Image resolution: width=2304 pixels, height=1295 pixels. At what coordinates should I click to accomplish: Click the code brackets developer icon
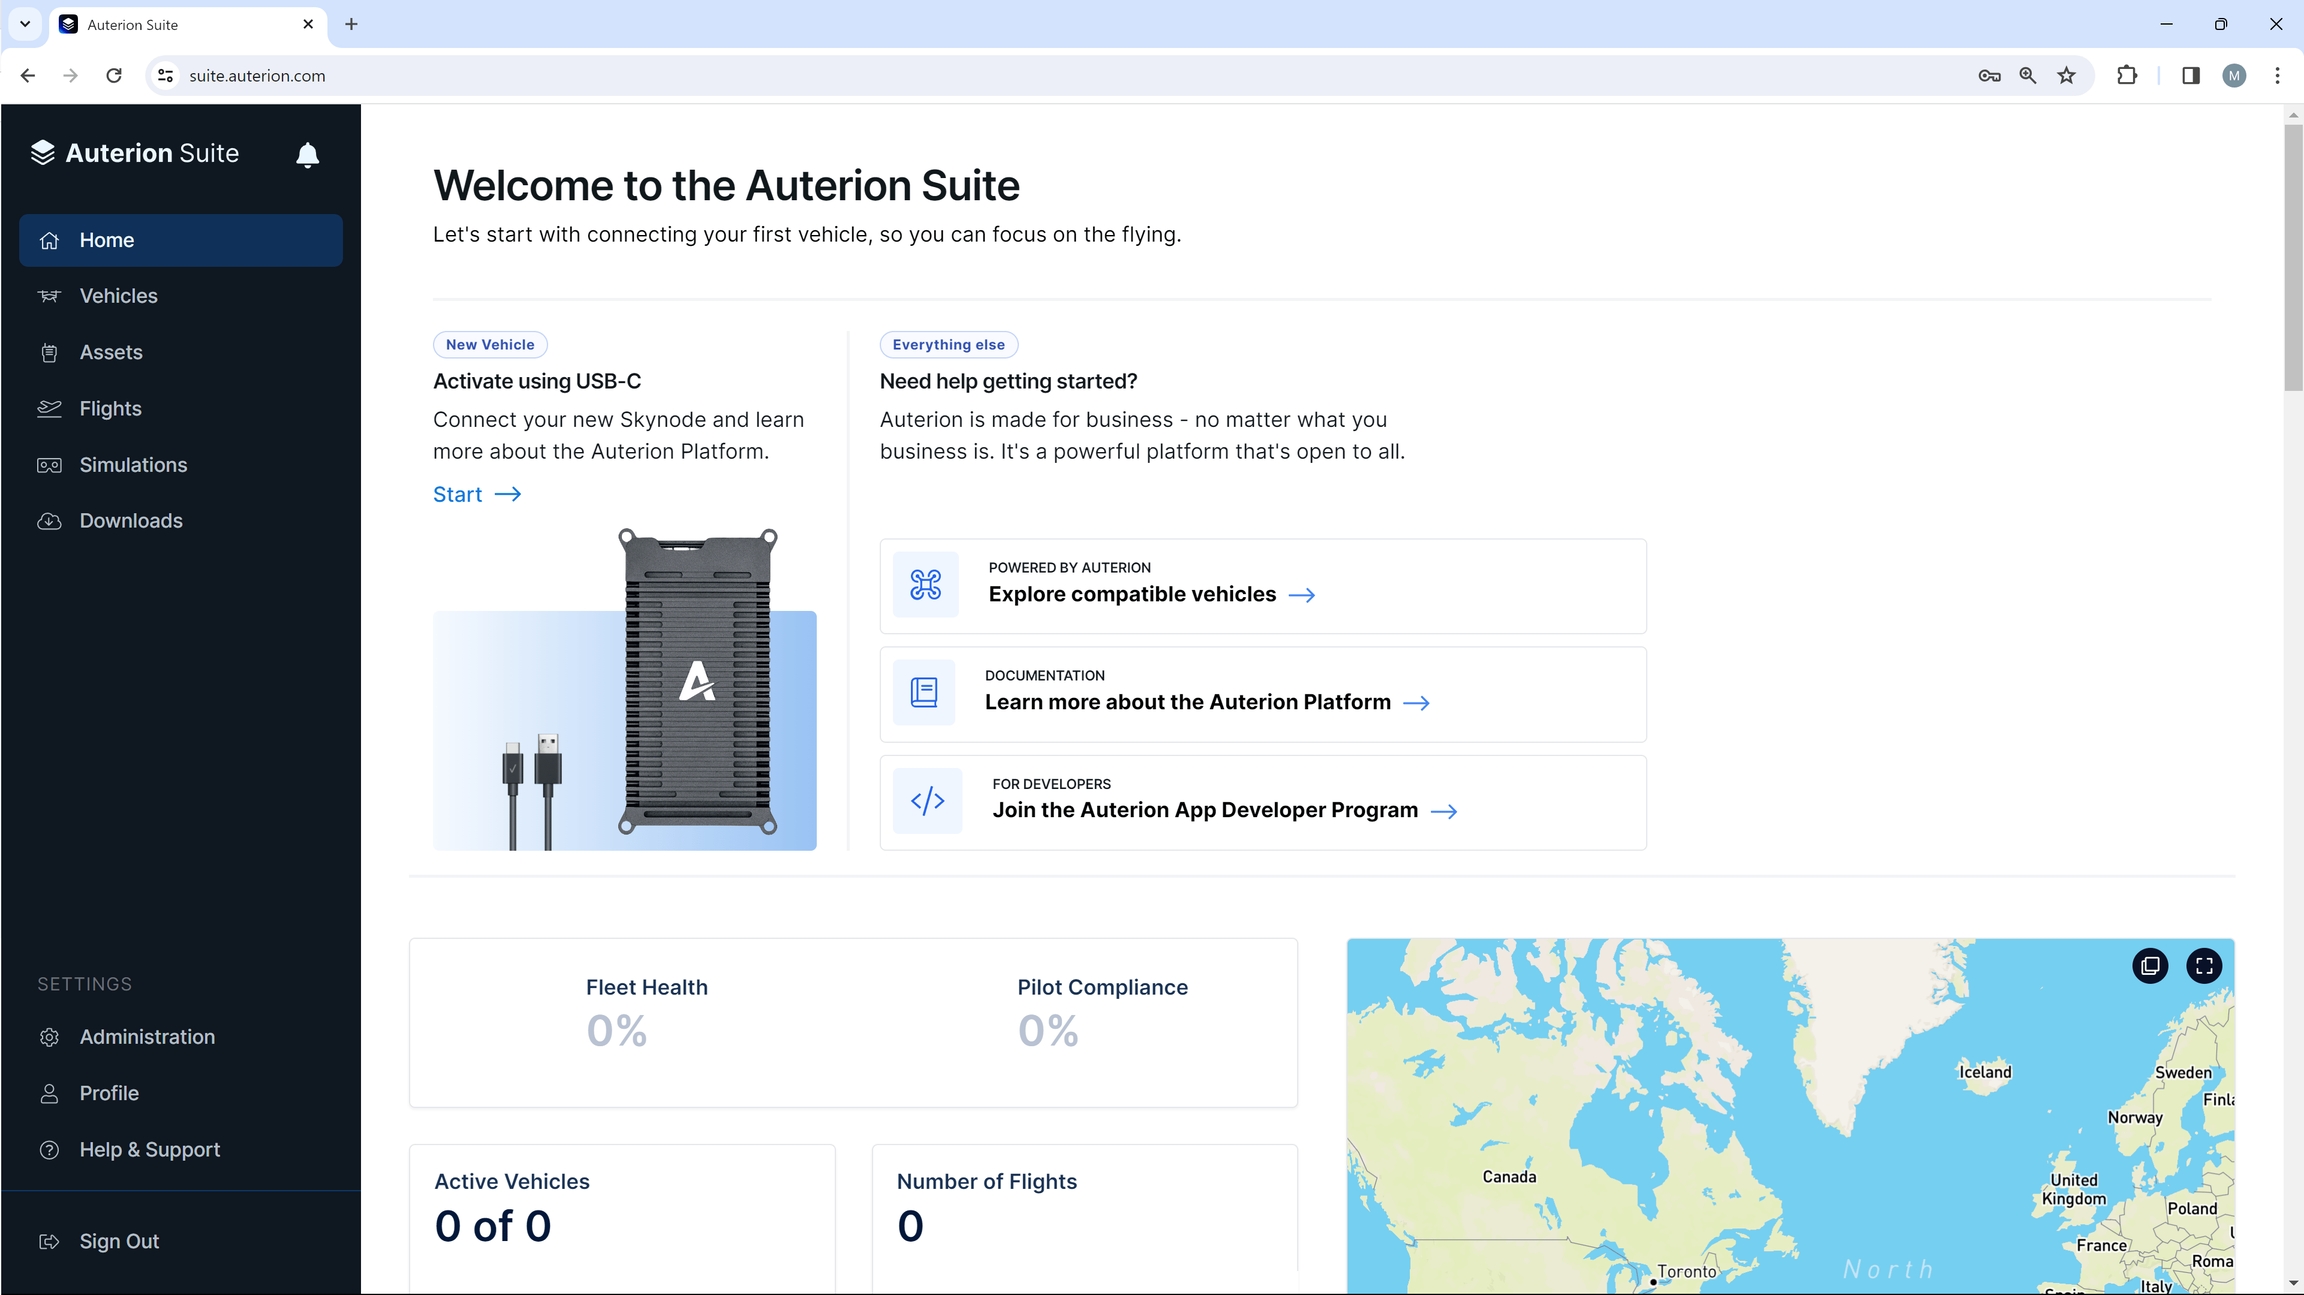coord(927,800)
